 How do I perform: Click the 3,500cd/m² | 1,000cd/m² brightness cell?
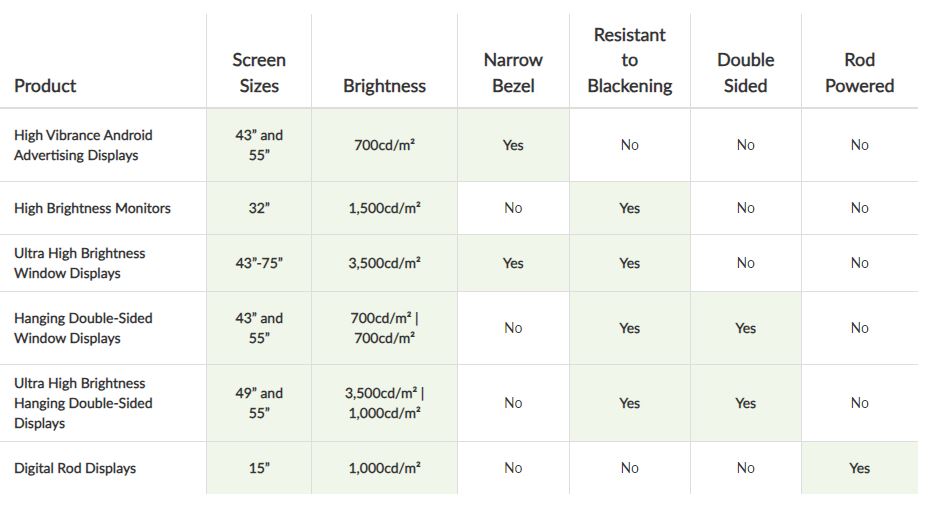[x=385, y=403]
